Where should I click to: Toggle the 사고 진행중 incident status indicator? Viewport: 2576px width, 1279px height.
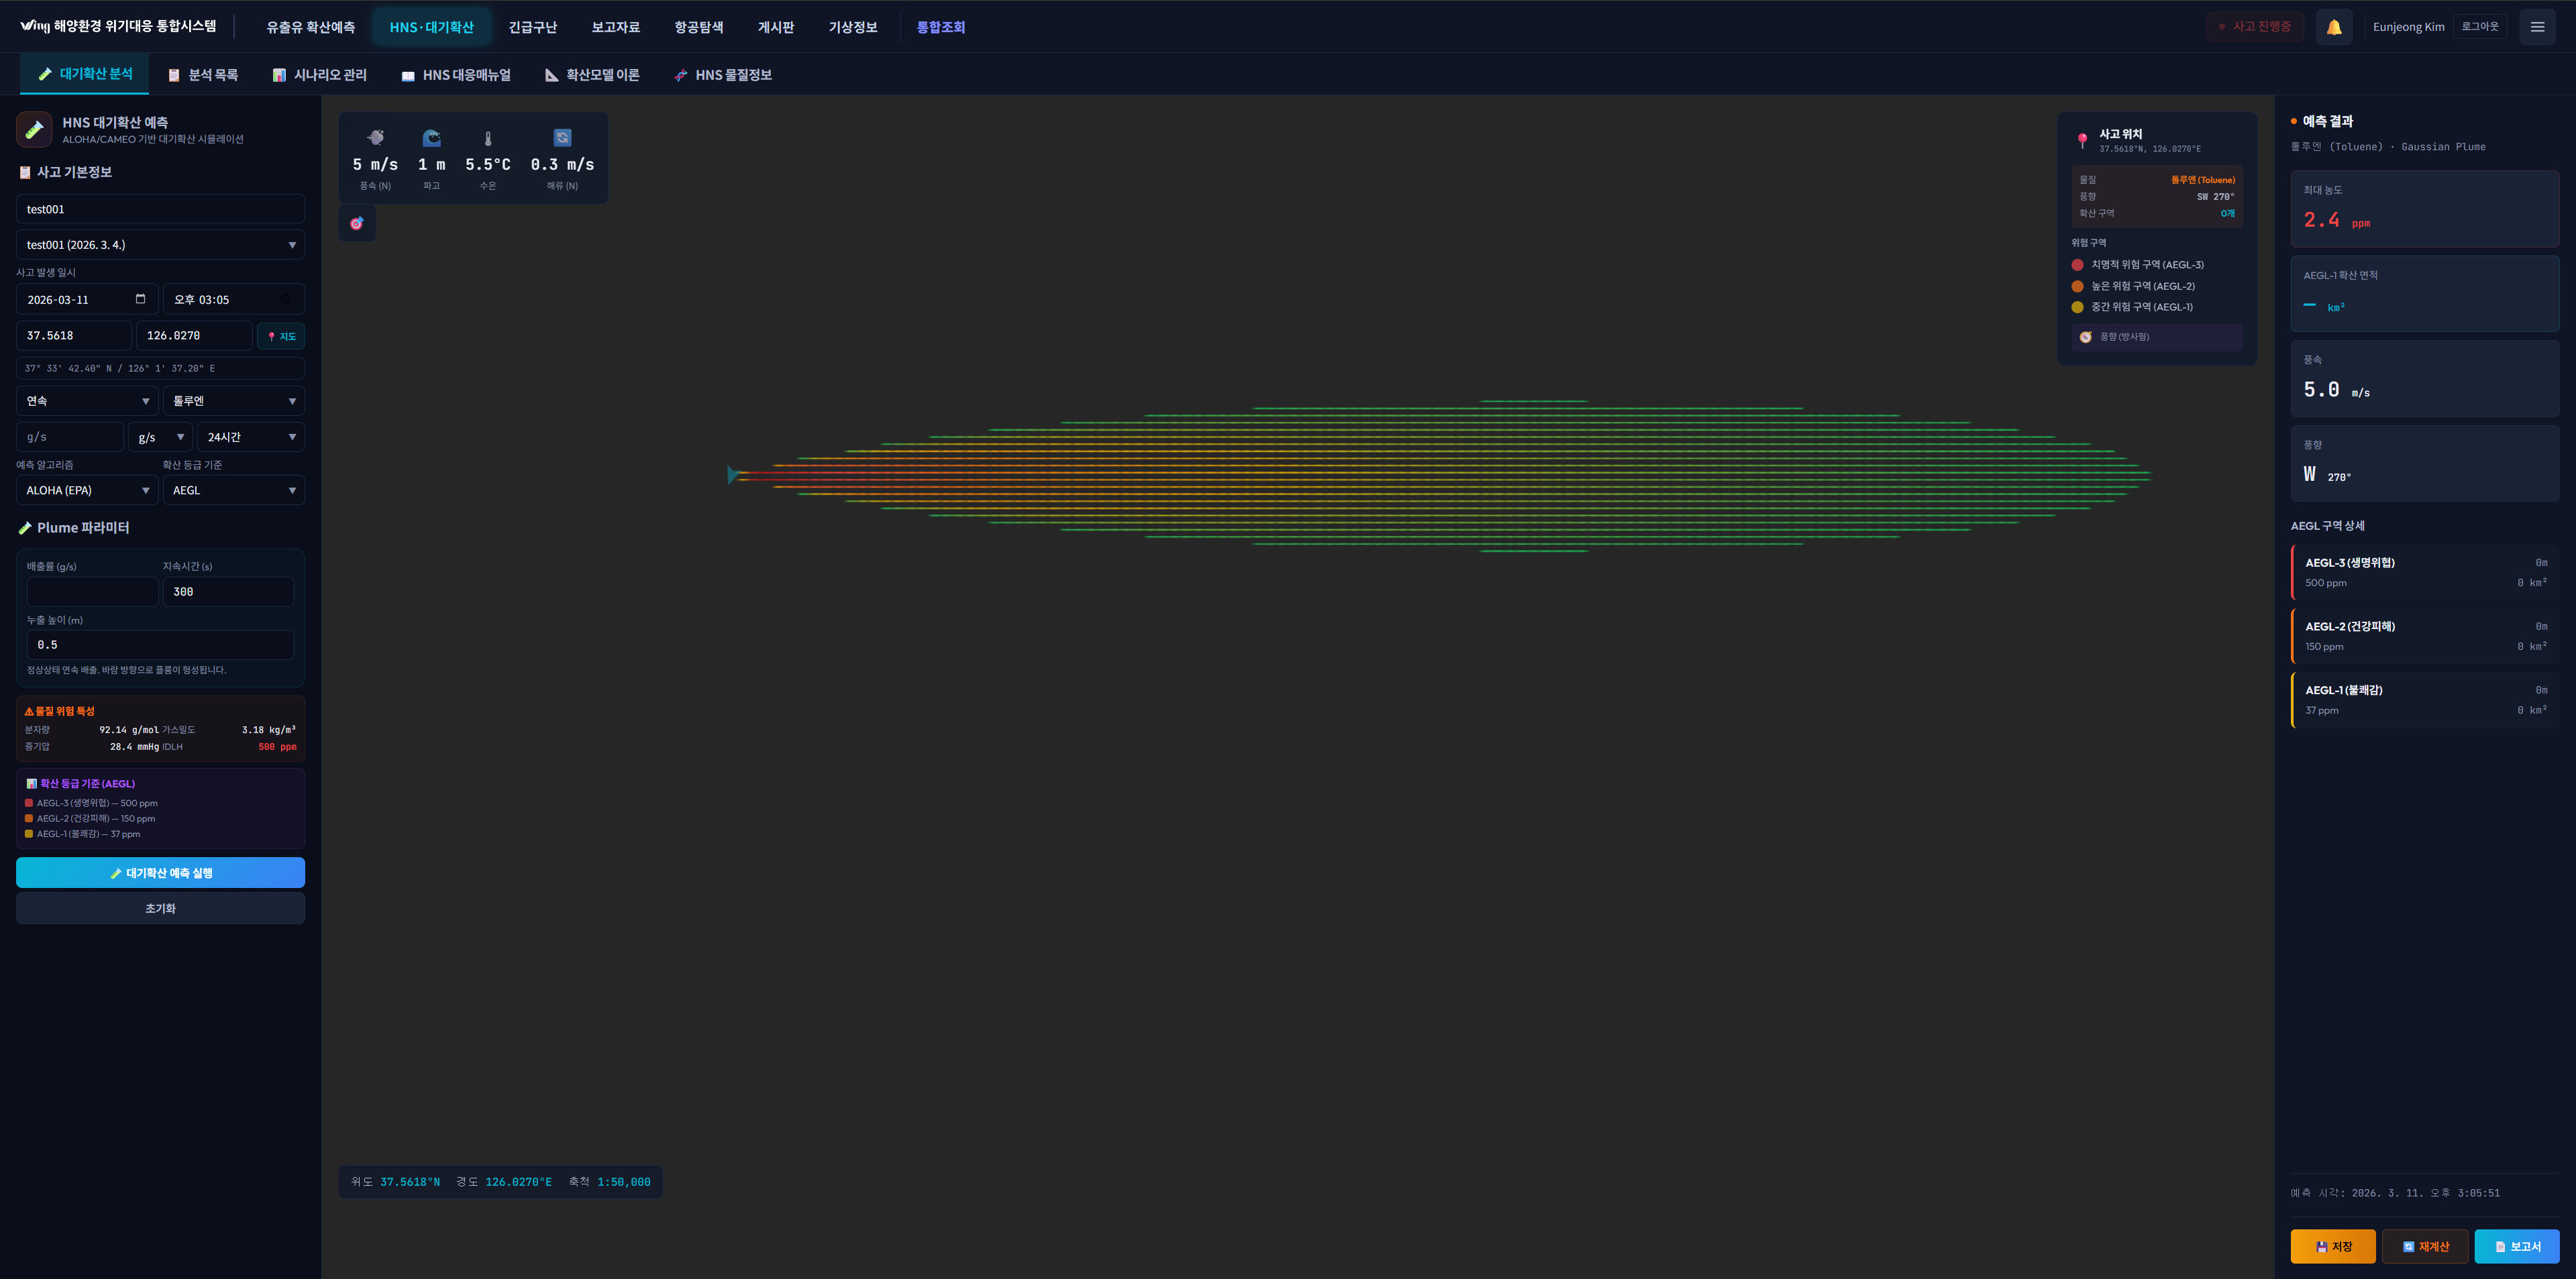tap(2254, 27)
